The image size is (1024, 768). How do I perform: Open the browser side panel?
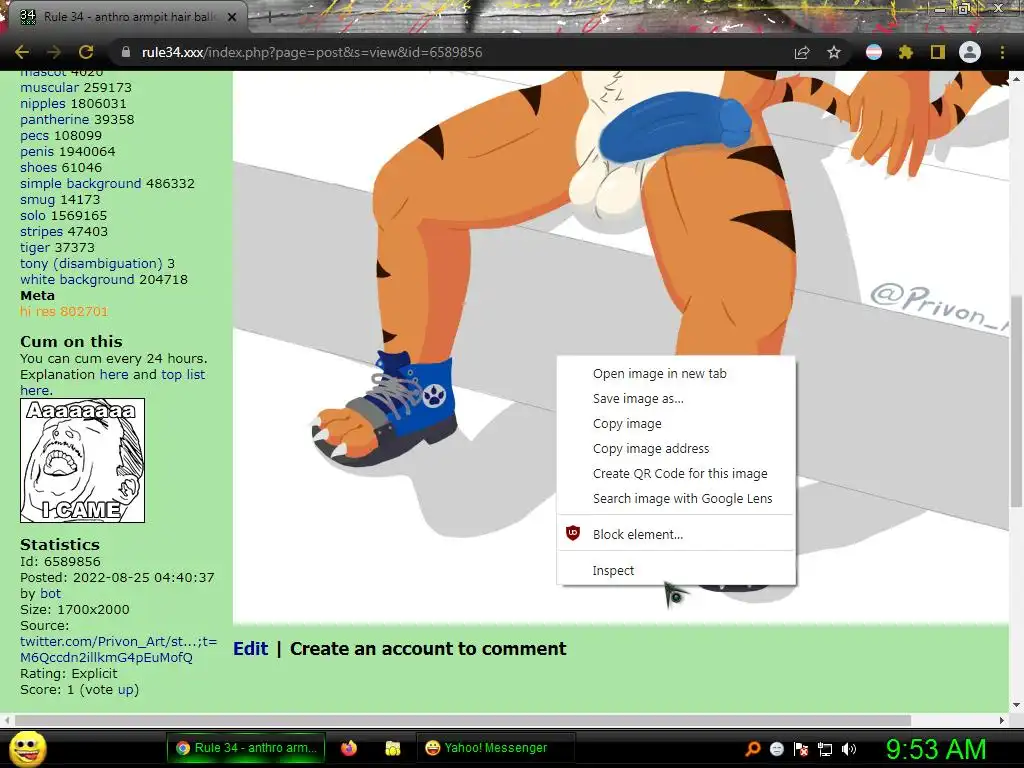click(x=938, y=52)
